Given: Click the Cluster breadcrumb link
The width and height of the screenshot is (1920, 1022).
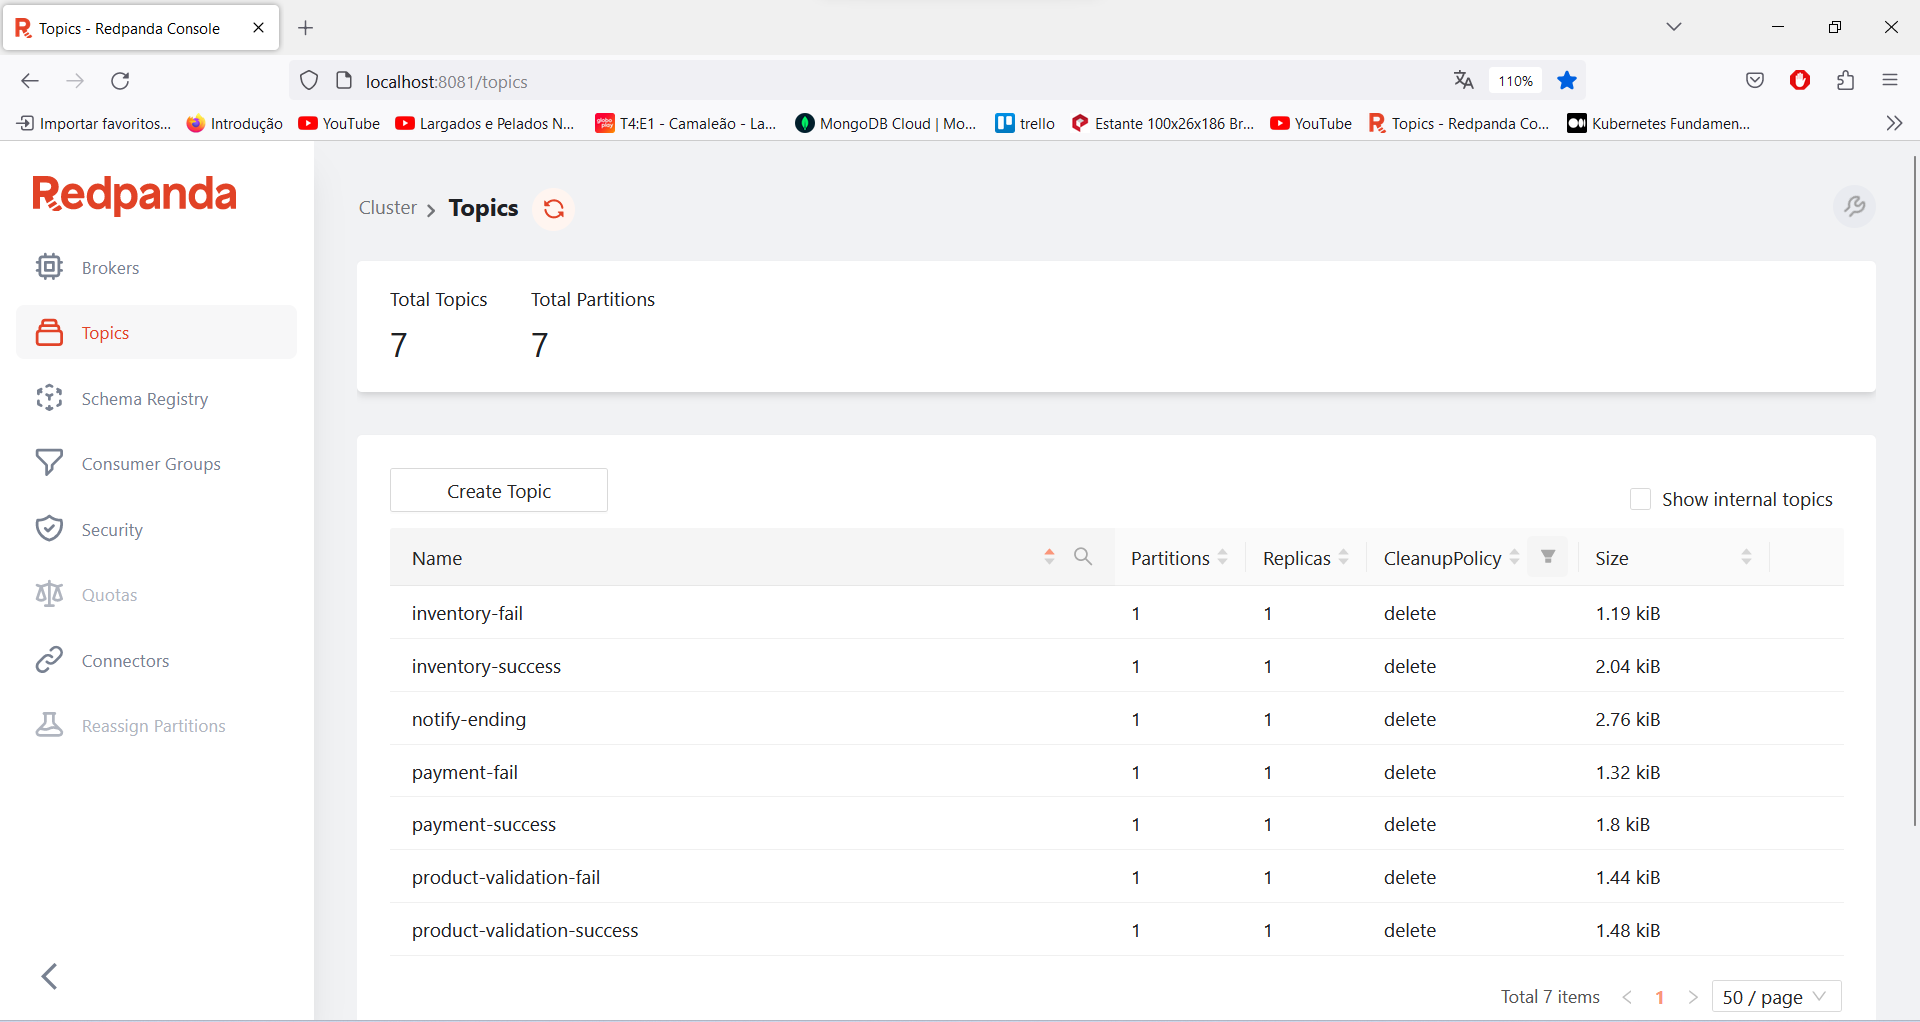Looking at the screenshot, I should [388, 208].
